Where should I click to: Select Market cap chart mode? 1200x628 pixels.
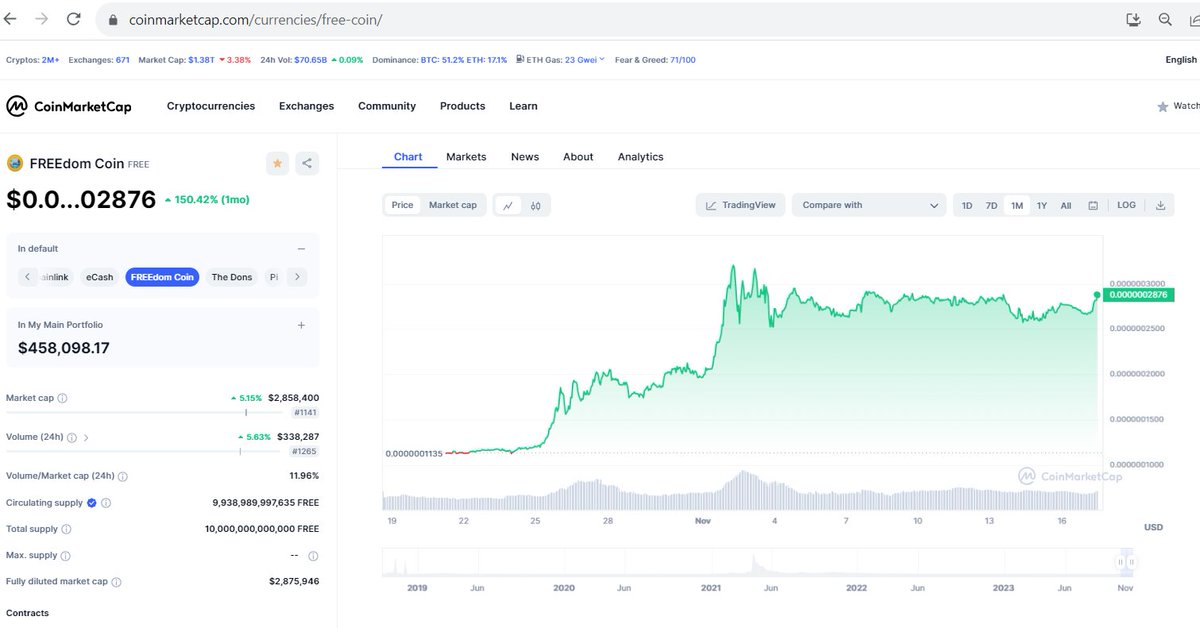click(x=452, y=205)
